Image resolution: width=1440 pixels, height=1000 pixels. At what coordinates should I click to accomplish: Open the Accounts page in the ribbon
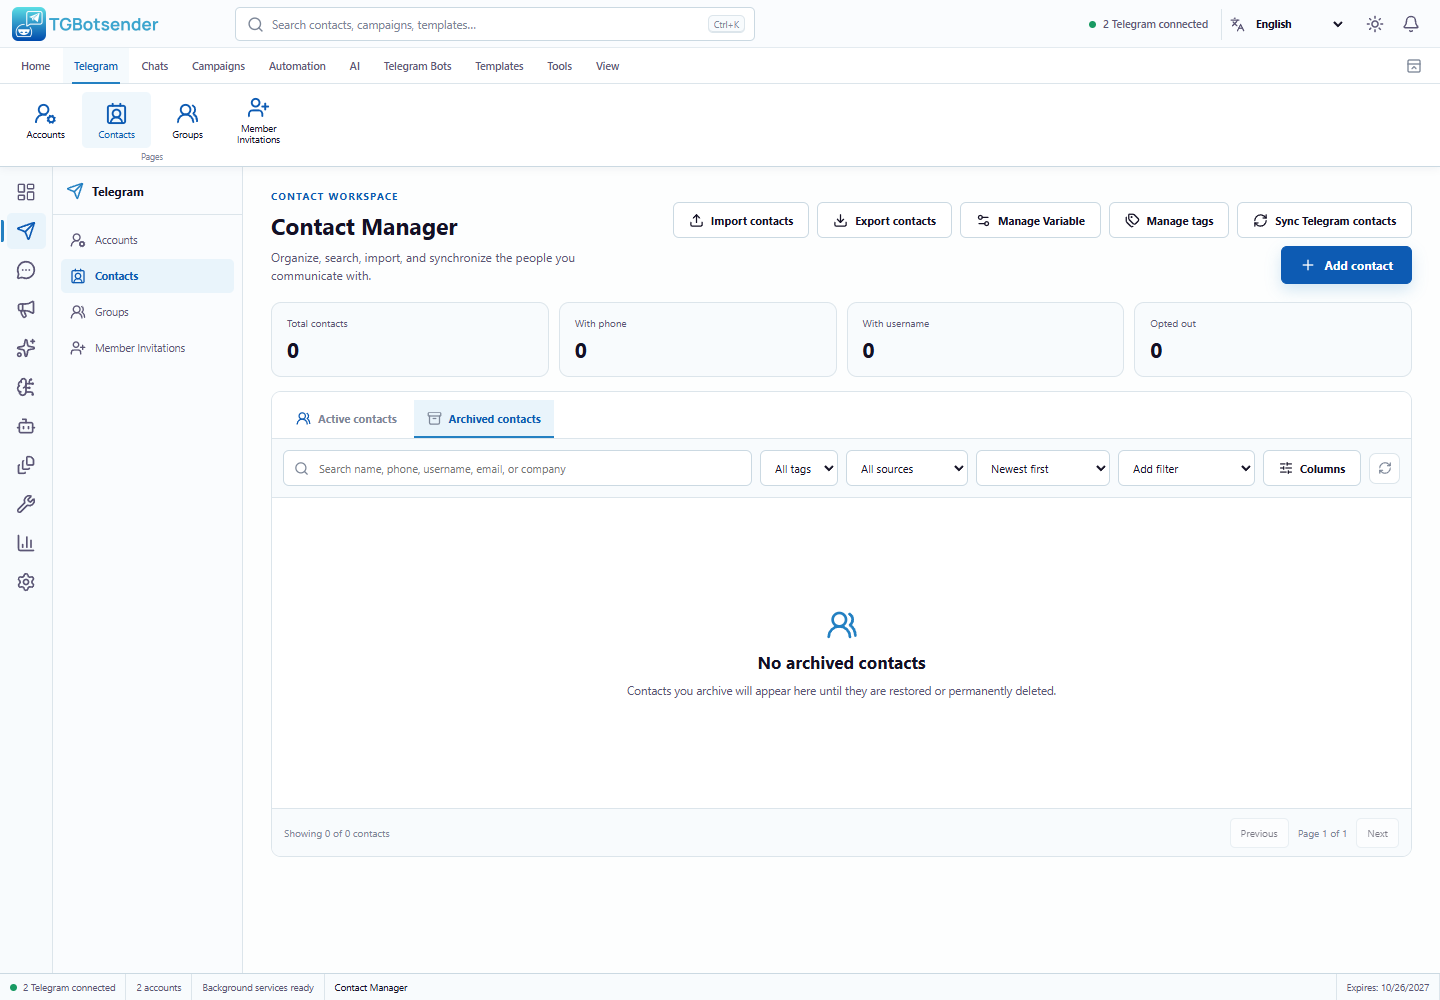point(46,121)
